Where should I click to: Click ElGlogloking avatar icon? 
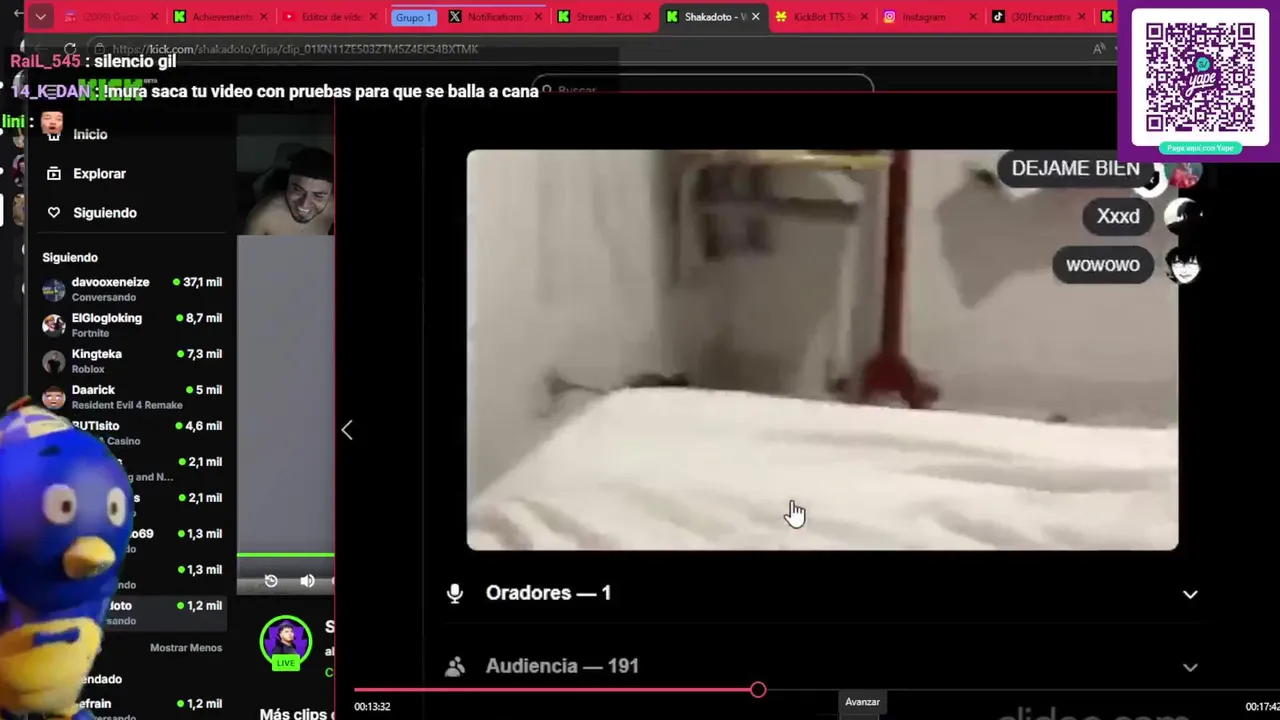pos(54,326)
